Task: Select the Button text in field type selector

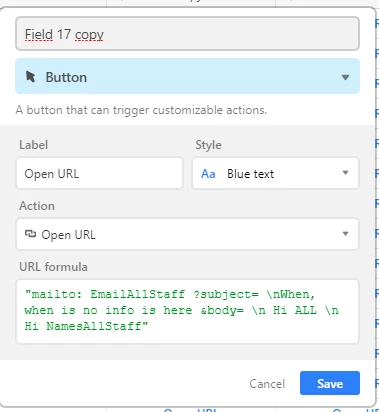Action: (x=66, y=77)
